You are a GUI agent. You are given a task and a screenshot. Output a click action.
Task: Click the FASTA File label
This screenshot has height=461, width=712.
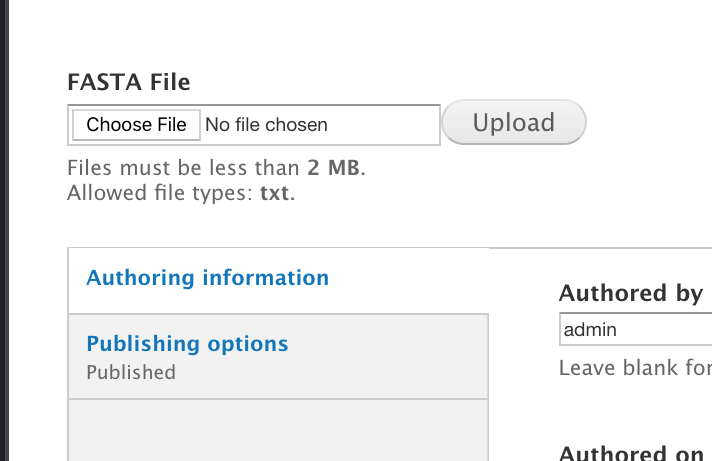(x=129, y=82)
